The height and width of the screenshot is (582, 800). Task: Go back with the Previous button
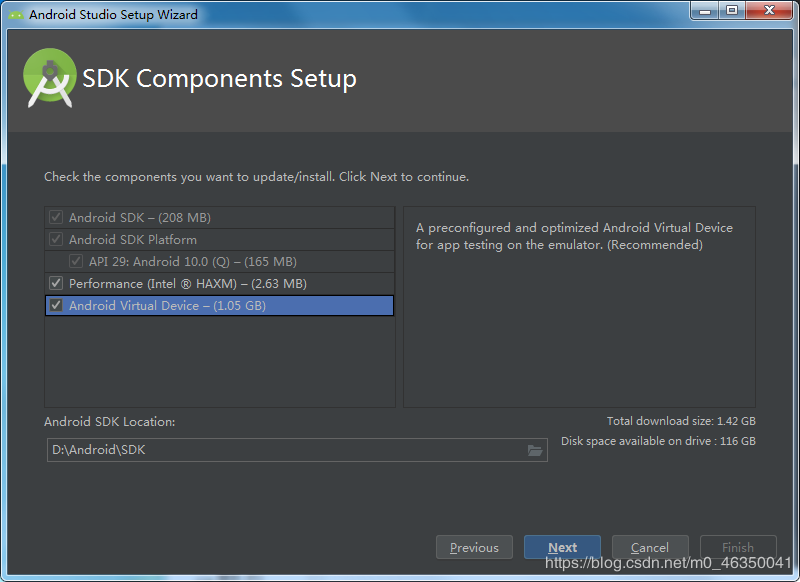click(474, 547)
